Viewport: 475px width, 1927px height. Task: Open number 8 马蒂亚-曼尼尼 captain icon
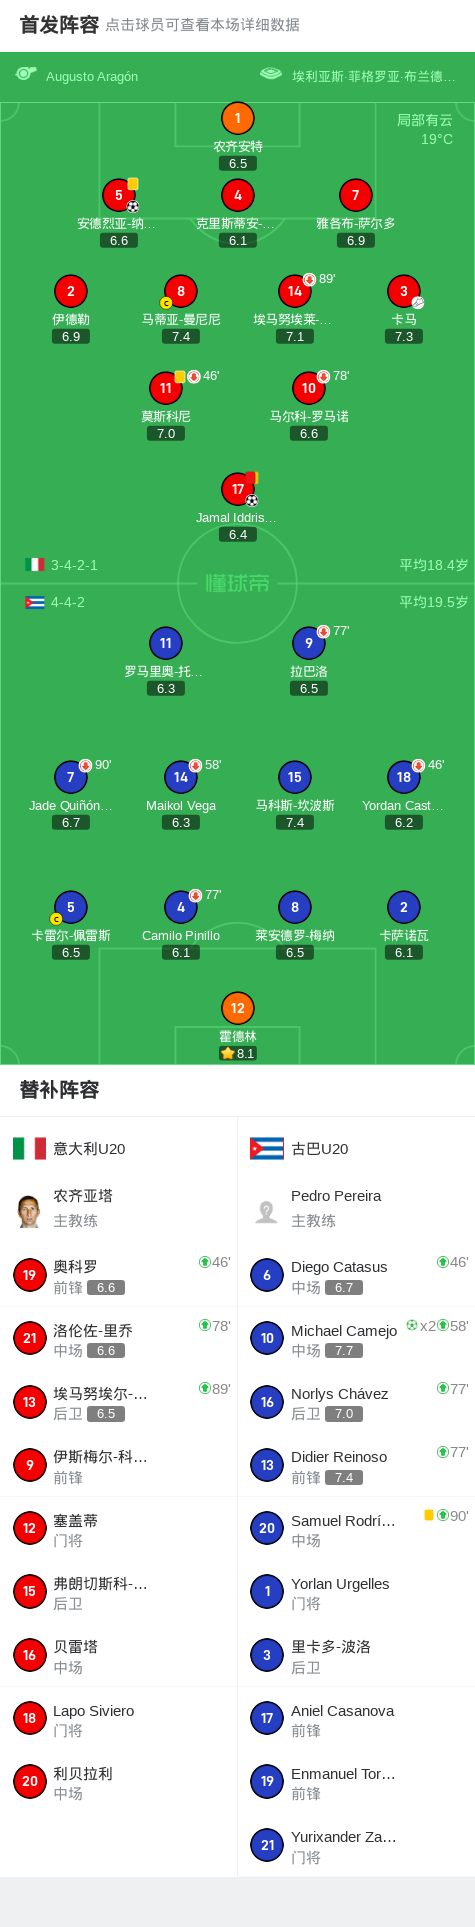pyautogui.click(x=166, y=303)
